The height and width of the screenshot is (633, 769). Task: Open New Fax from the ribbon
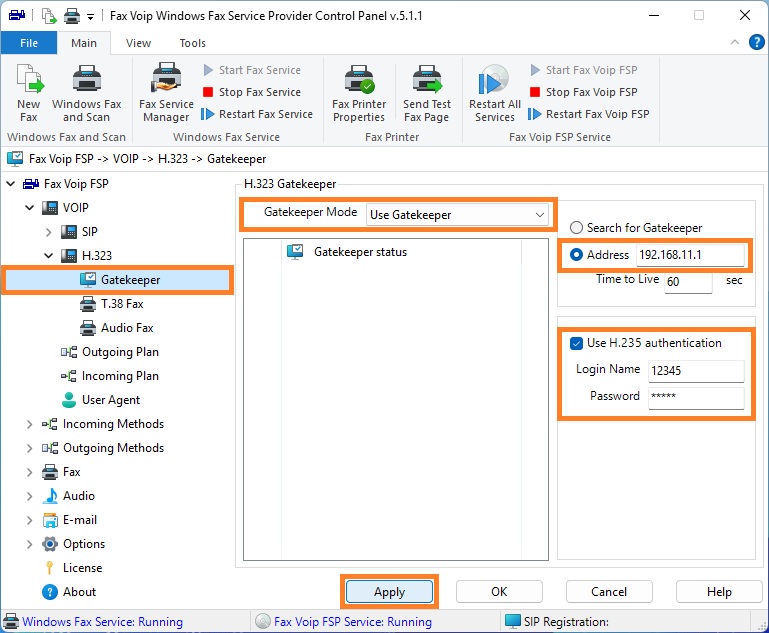tap(29, 93)
